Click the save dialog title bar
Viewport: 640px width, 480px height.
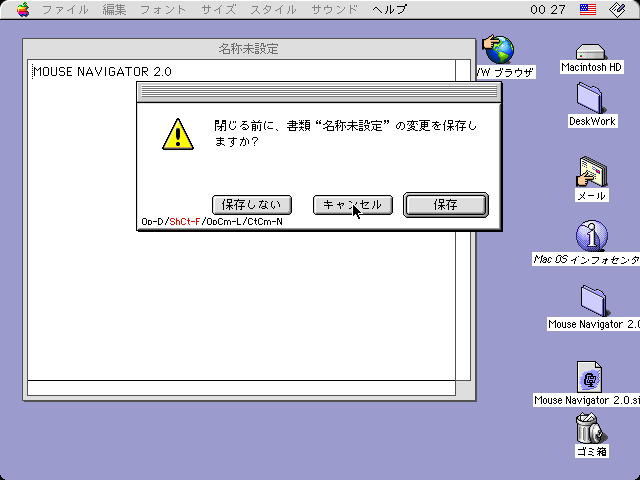[x=319, y=92]
